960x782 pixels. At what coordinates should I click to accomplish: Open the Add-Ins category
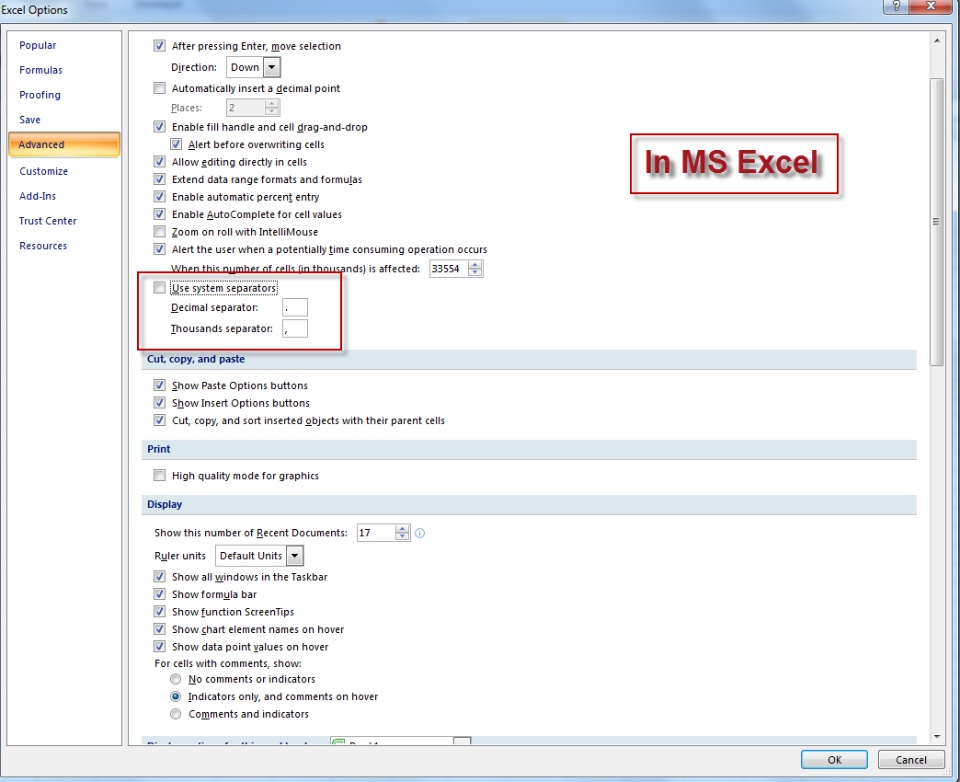(37, 196)
